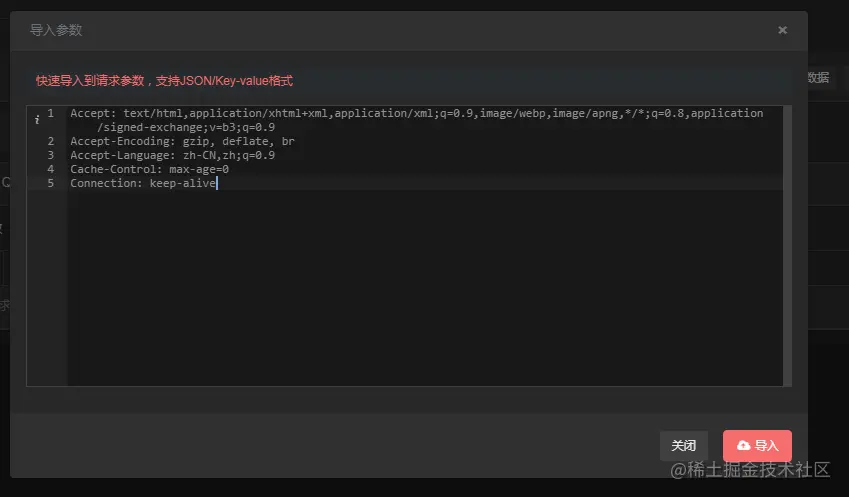The height and width of the screenshot is (497, 849).
Task: Place cursor in the Accept-Language: zh-CN line
Action: click(x=172, y=155)
